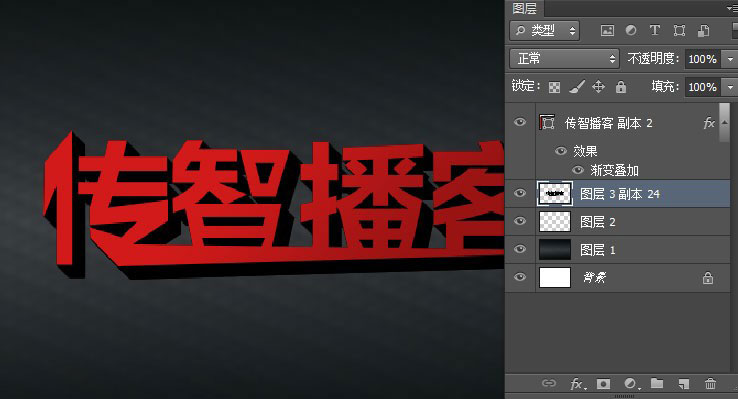
Task: Switch to the 图层 panel tab
Action: 524,8
